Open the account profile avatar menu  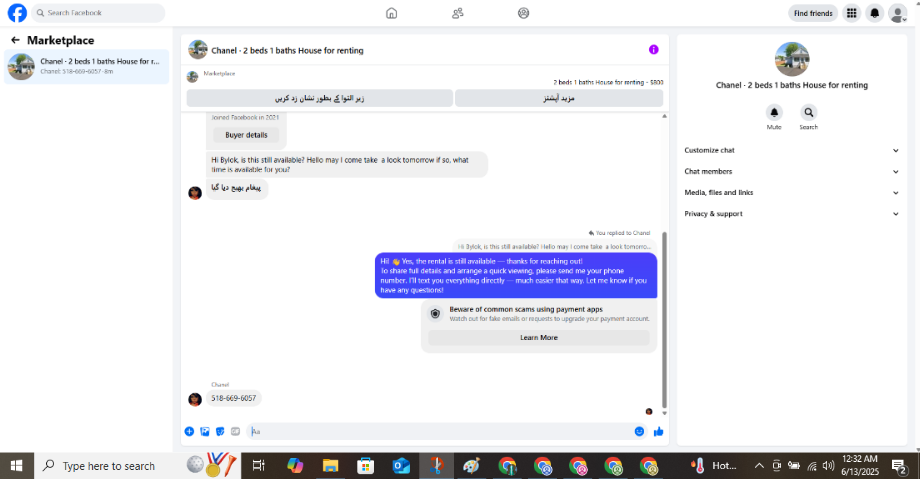point(897,13)
